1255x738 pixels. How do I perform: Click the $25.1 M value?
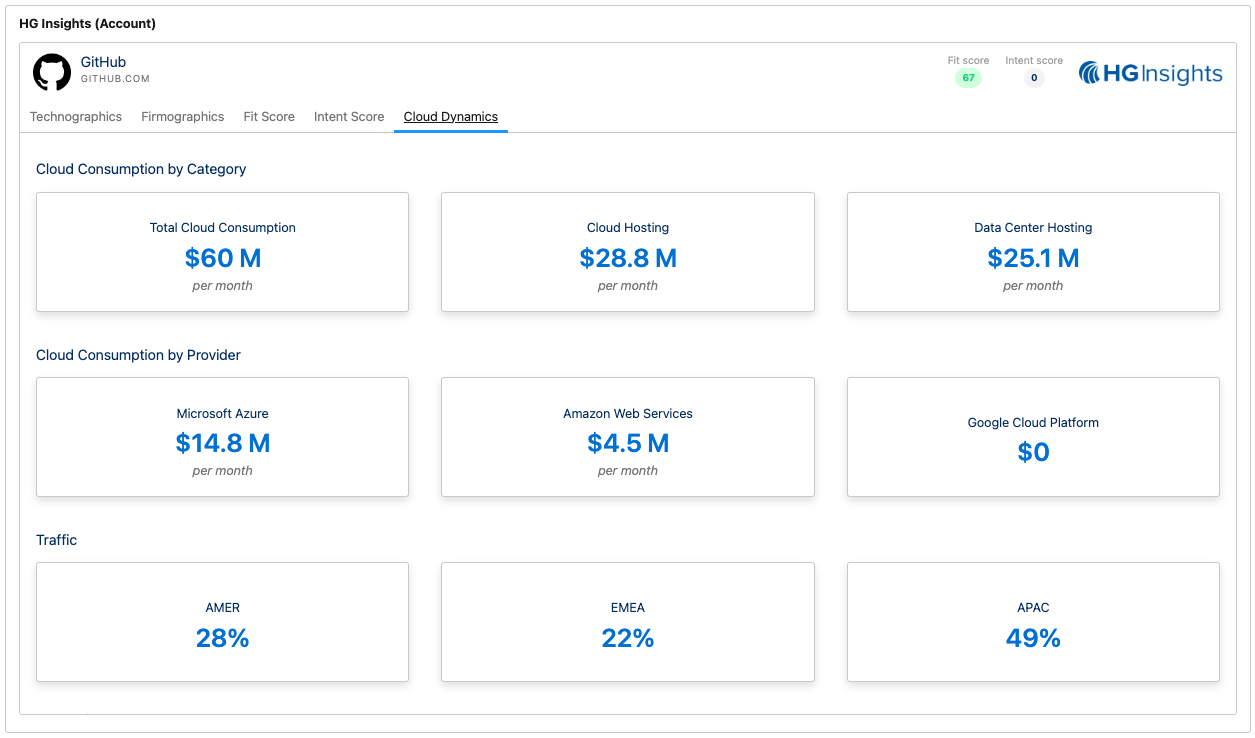(1033, 258)
